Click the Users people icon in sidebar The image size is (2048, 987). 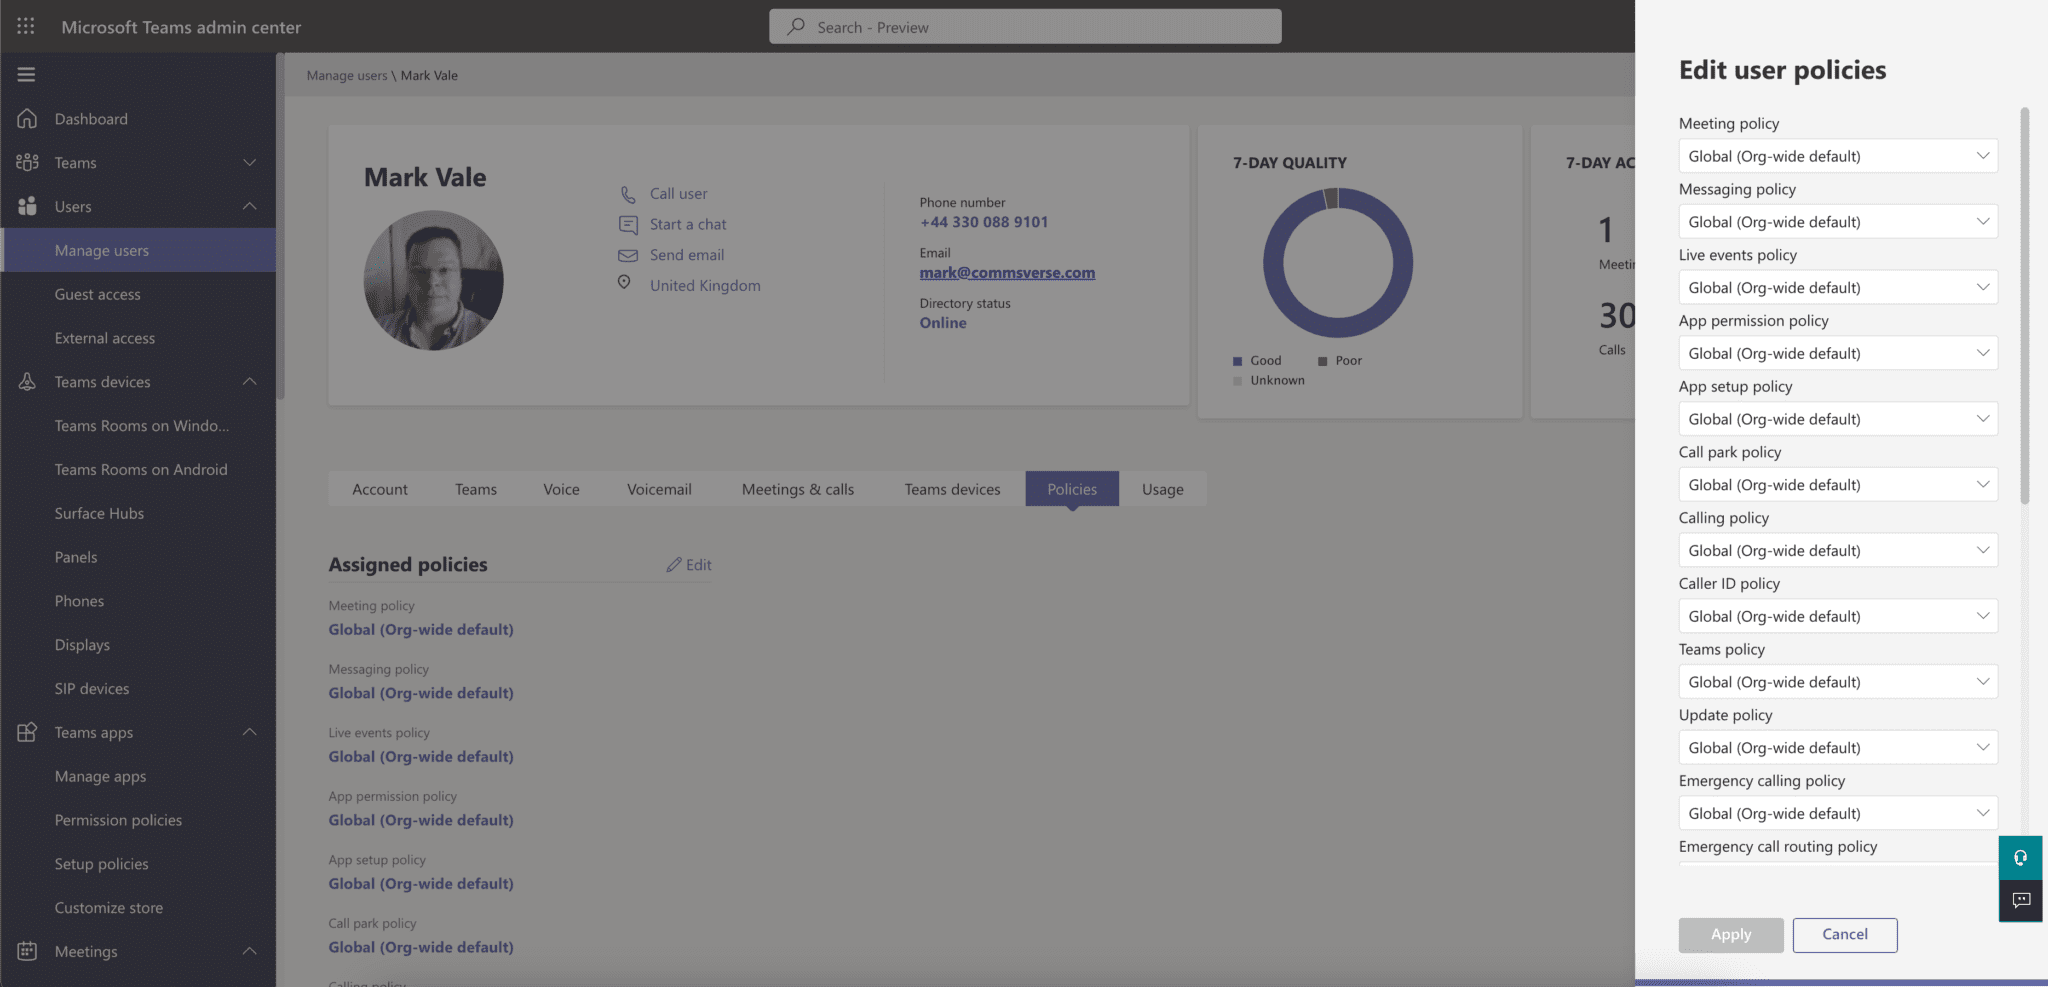(x=27, y=206)
